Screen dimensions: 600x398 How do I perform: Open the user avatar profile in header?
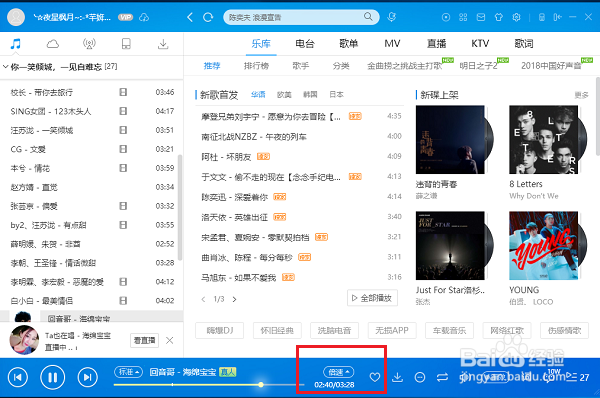click(16, 17)
